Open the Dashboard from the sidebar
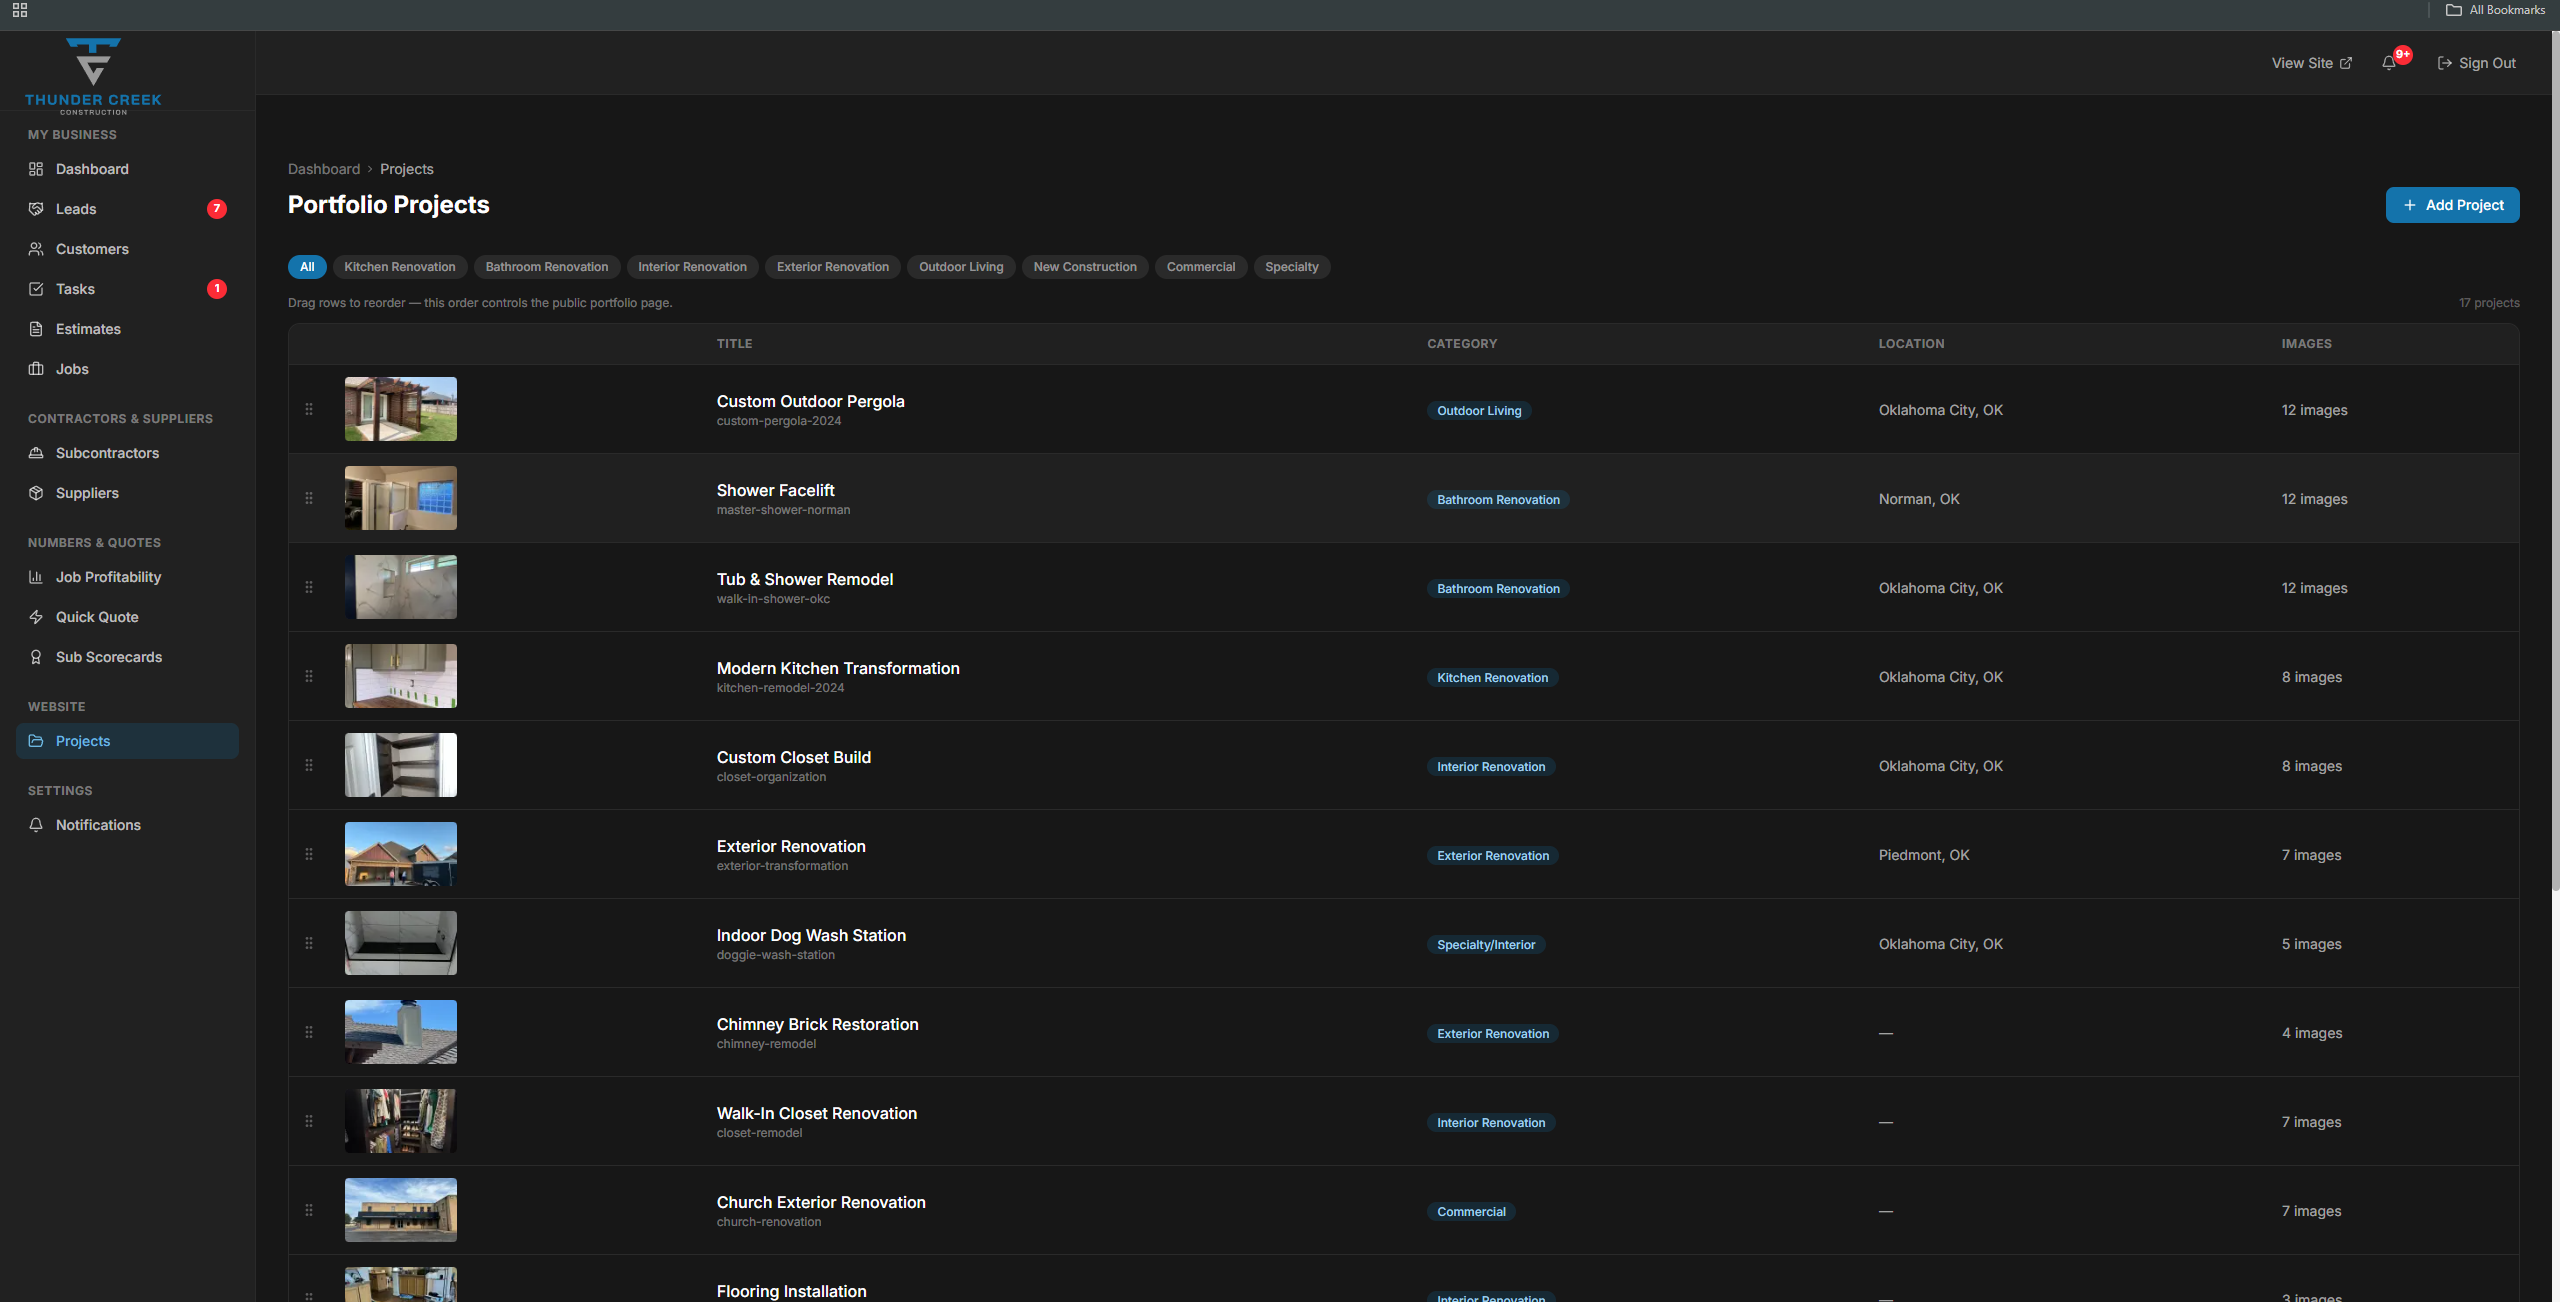The height and width of the screenshot is (1302, 2560). coord(92,169)
